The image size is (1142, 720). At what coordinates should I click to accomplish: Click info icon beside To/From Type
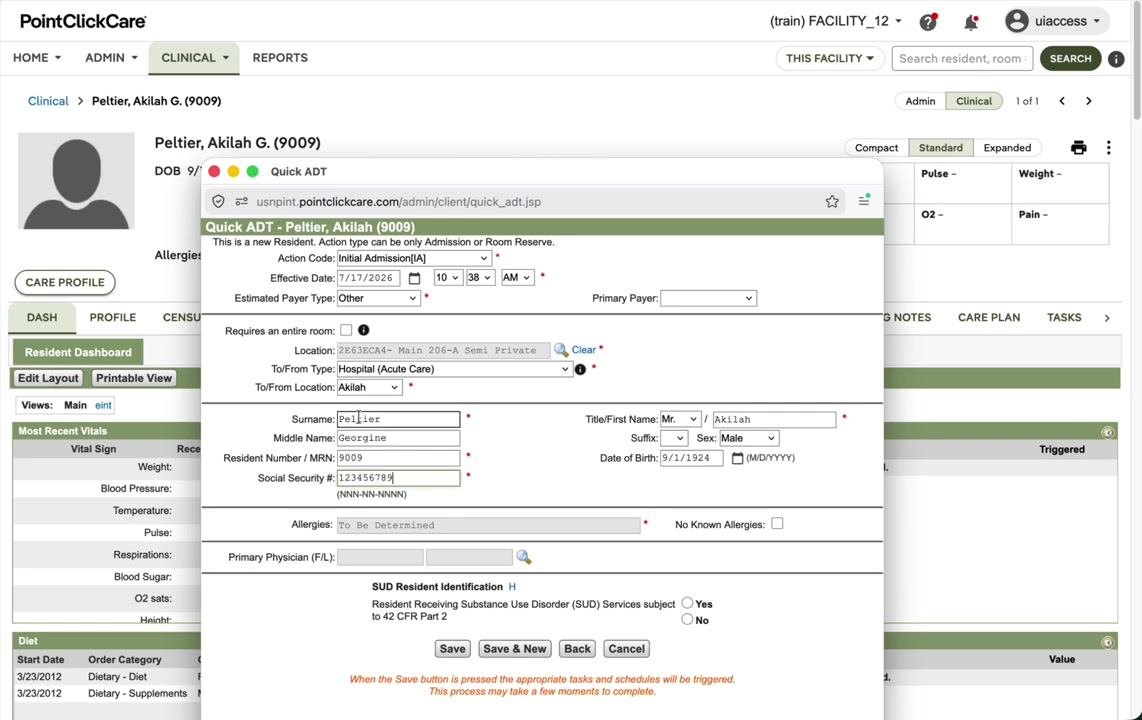click(x=580, y=369)
